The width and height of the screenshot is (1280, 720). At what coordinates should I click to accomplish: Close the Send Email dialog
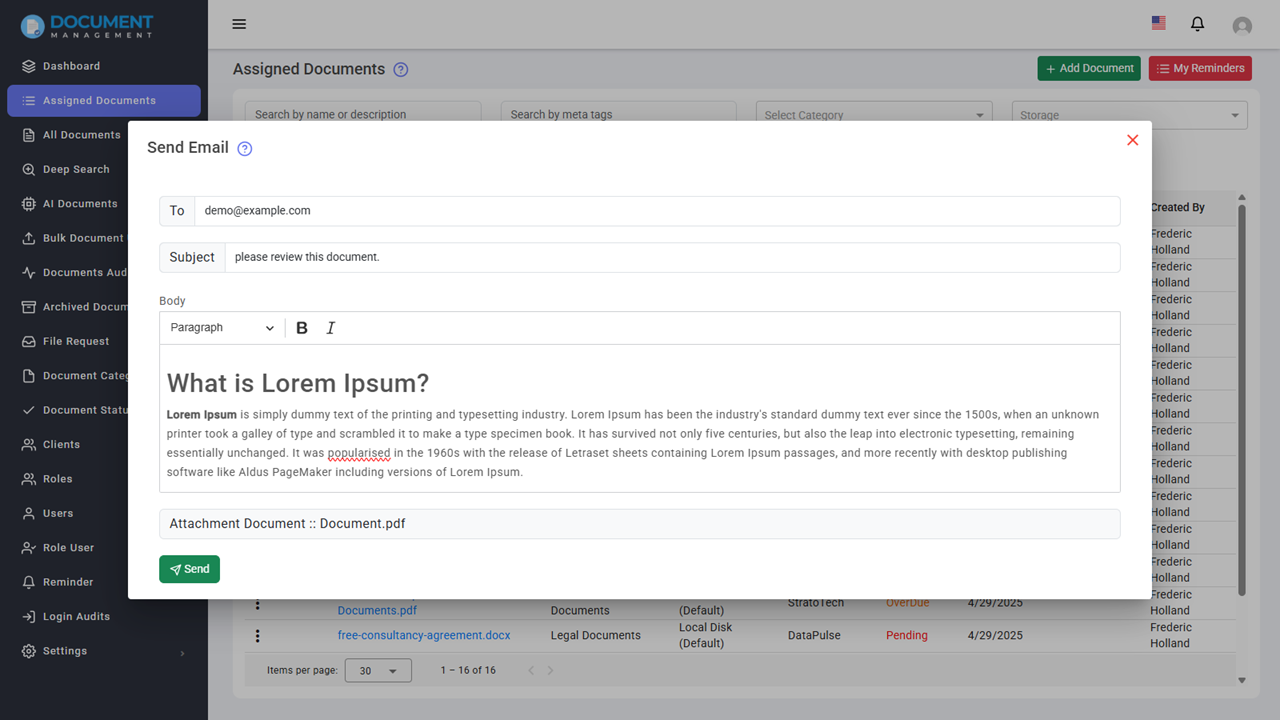1132,140
